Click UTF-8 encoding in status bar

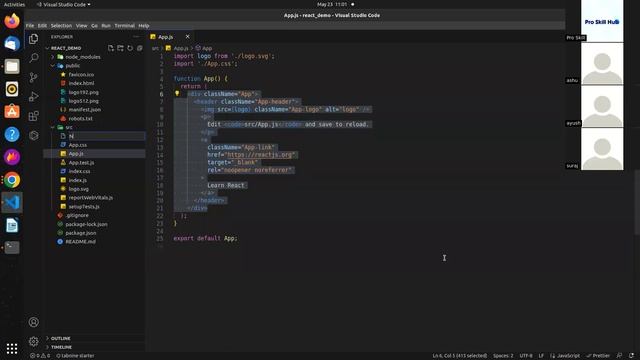coord(526,356)
